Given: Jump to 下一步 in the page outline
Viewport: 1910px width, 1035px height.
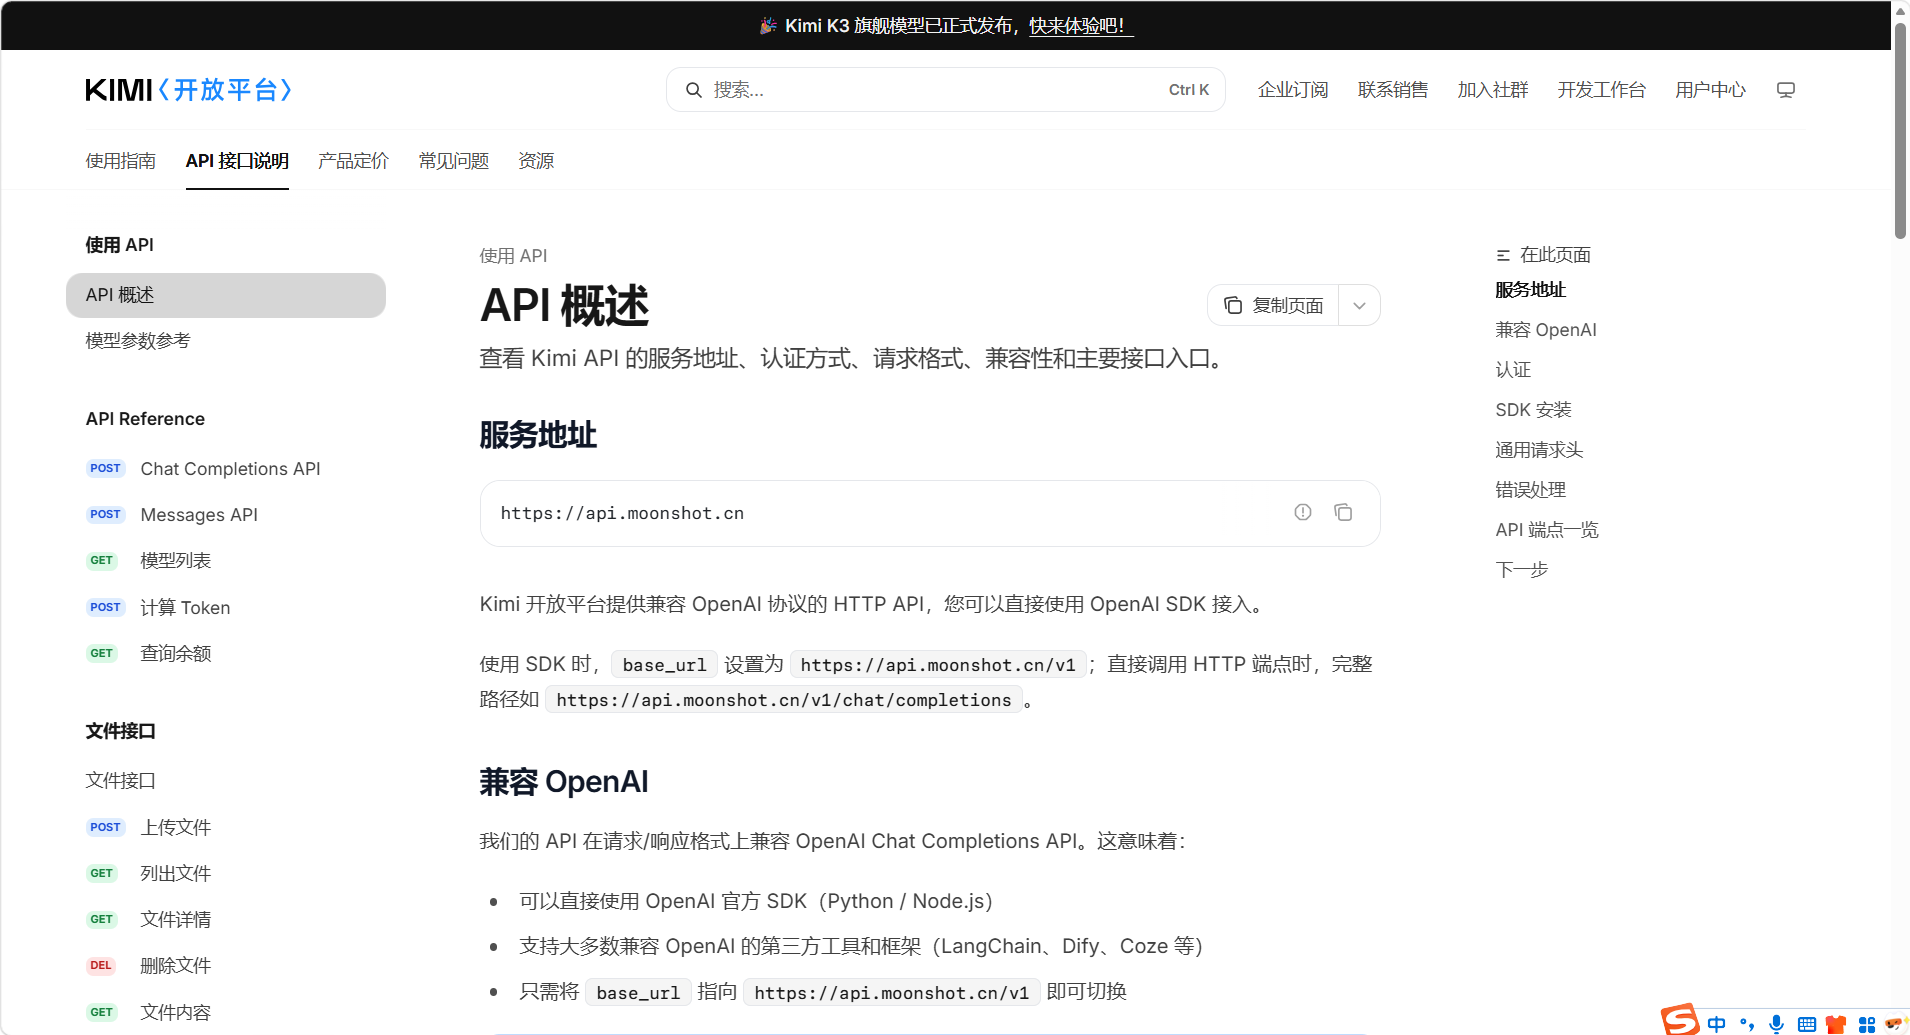Looking at the screenshot, I should pyautogui.click(x=1522, y=570).
